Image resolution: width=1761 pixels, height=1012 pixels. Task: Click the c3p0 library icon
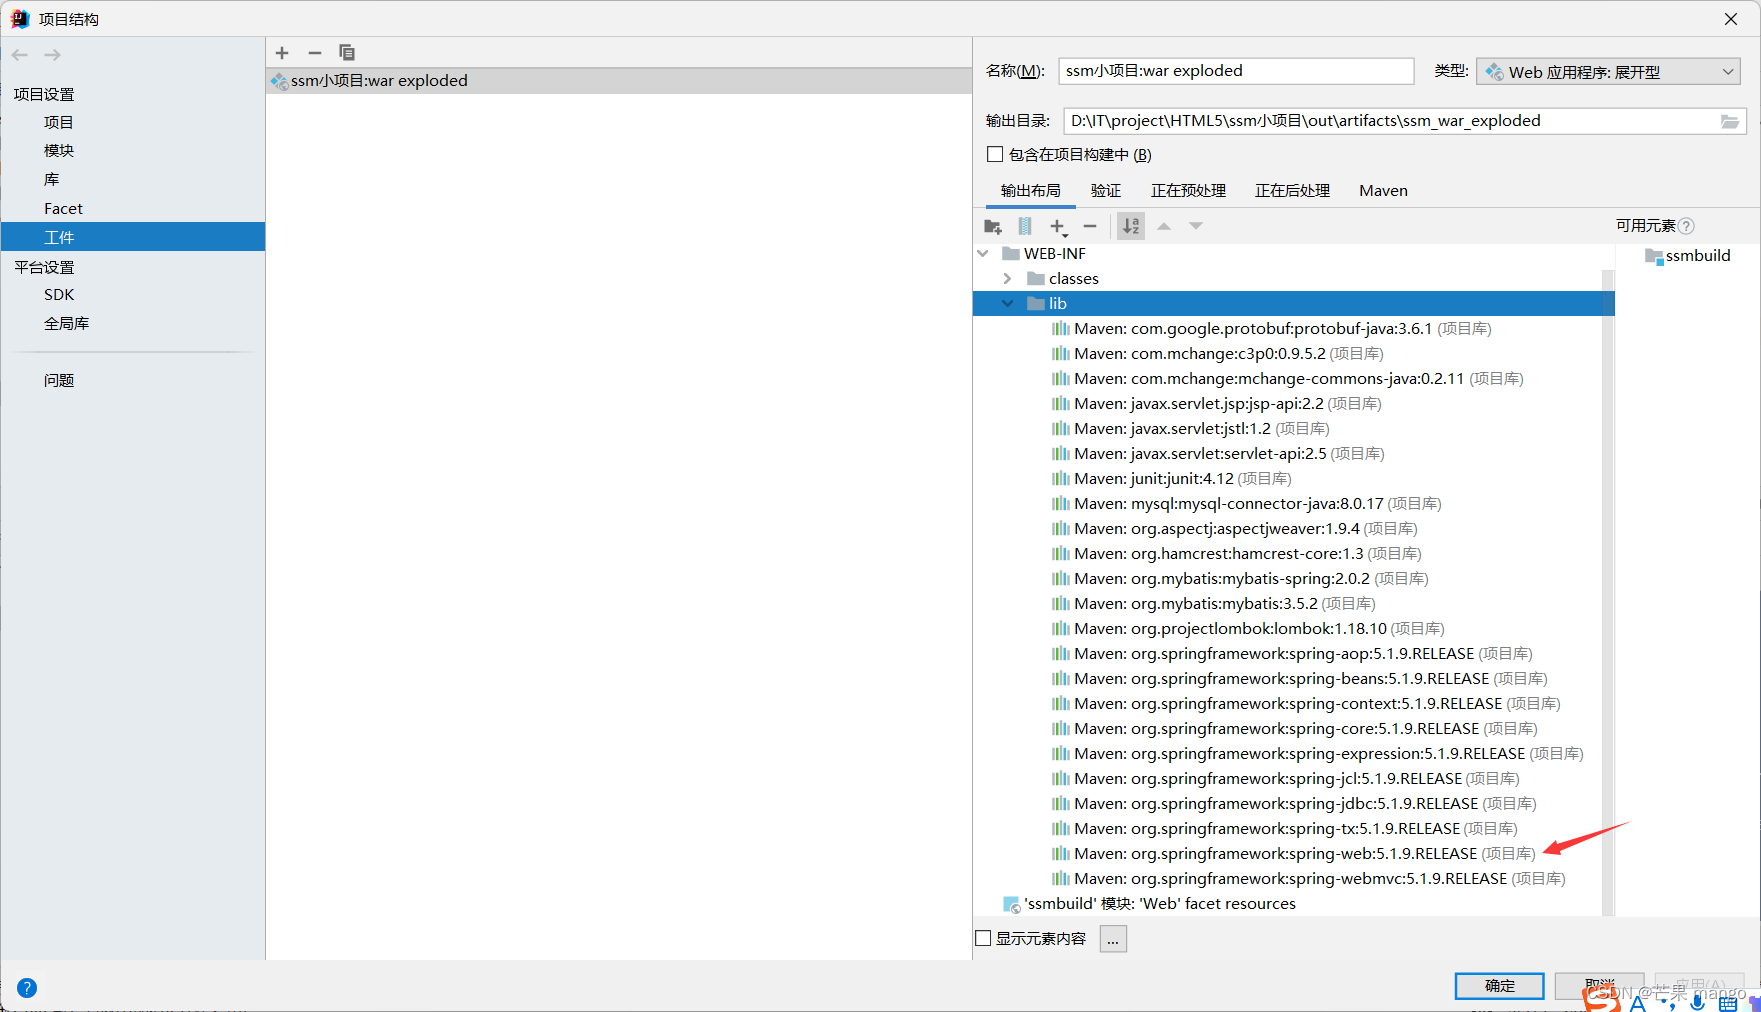[x=1061, y=354]
